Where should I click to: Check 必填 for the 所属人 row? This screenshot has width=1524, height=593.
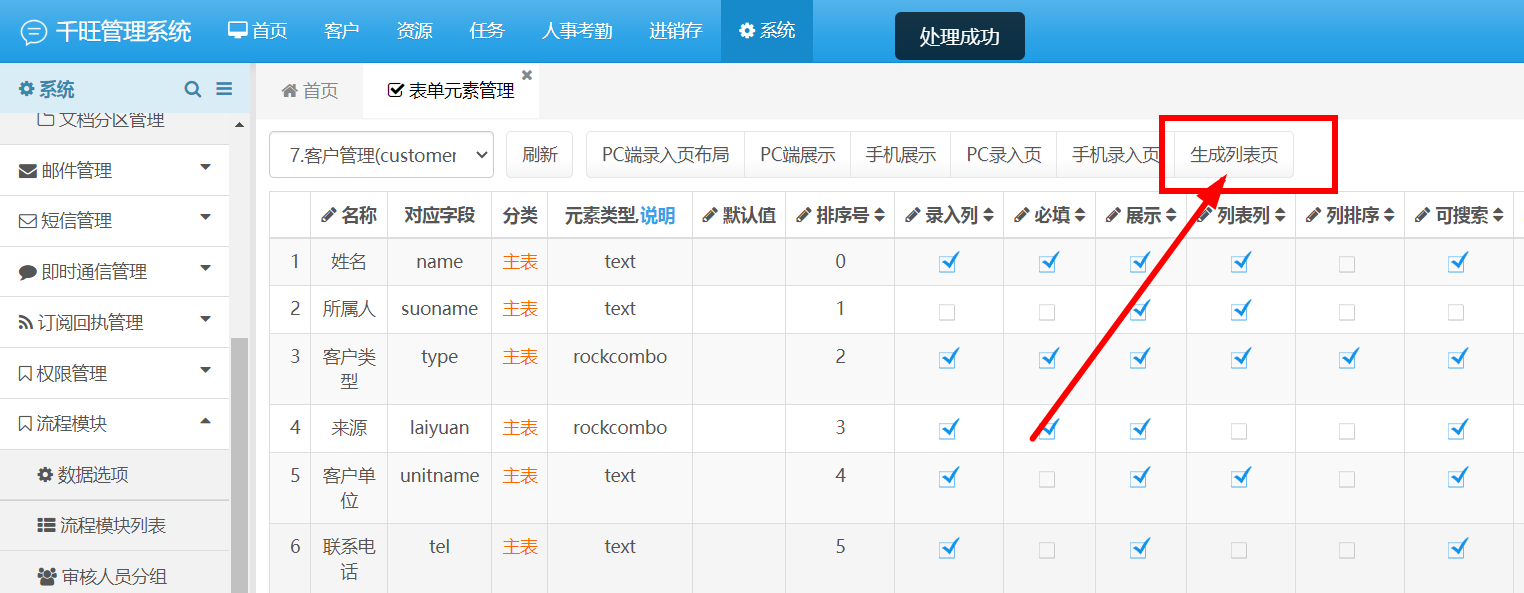click(x=1047, y=312)
